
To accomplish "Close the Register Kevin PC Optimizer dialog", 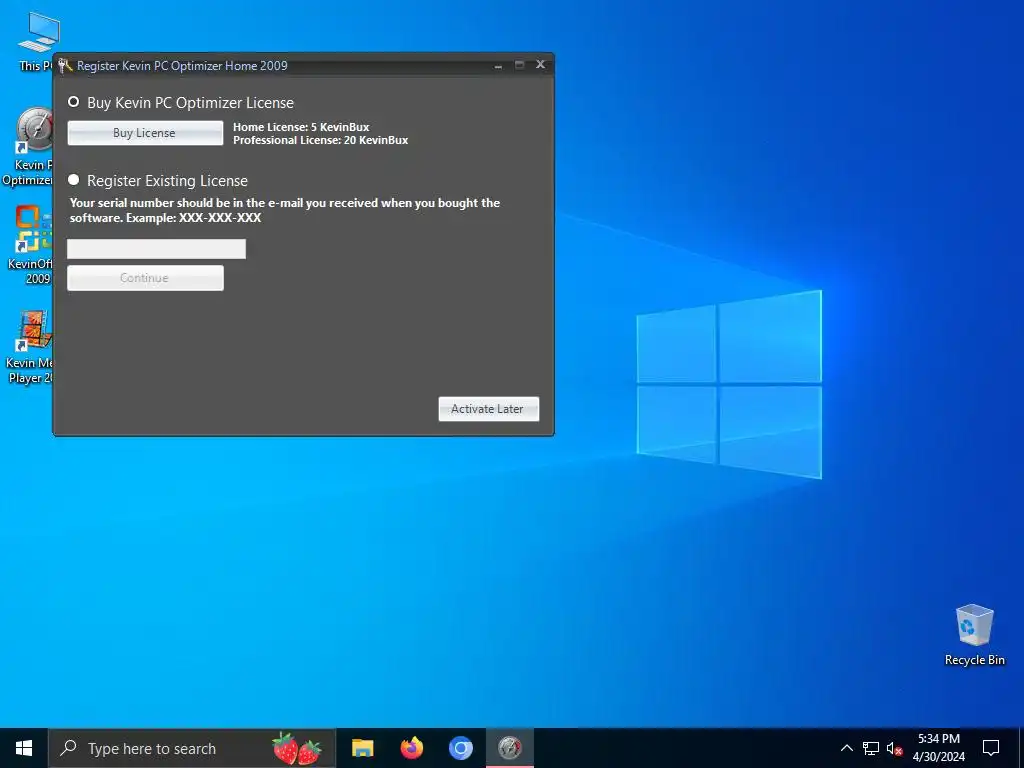I will click(x=540, y=64).
